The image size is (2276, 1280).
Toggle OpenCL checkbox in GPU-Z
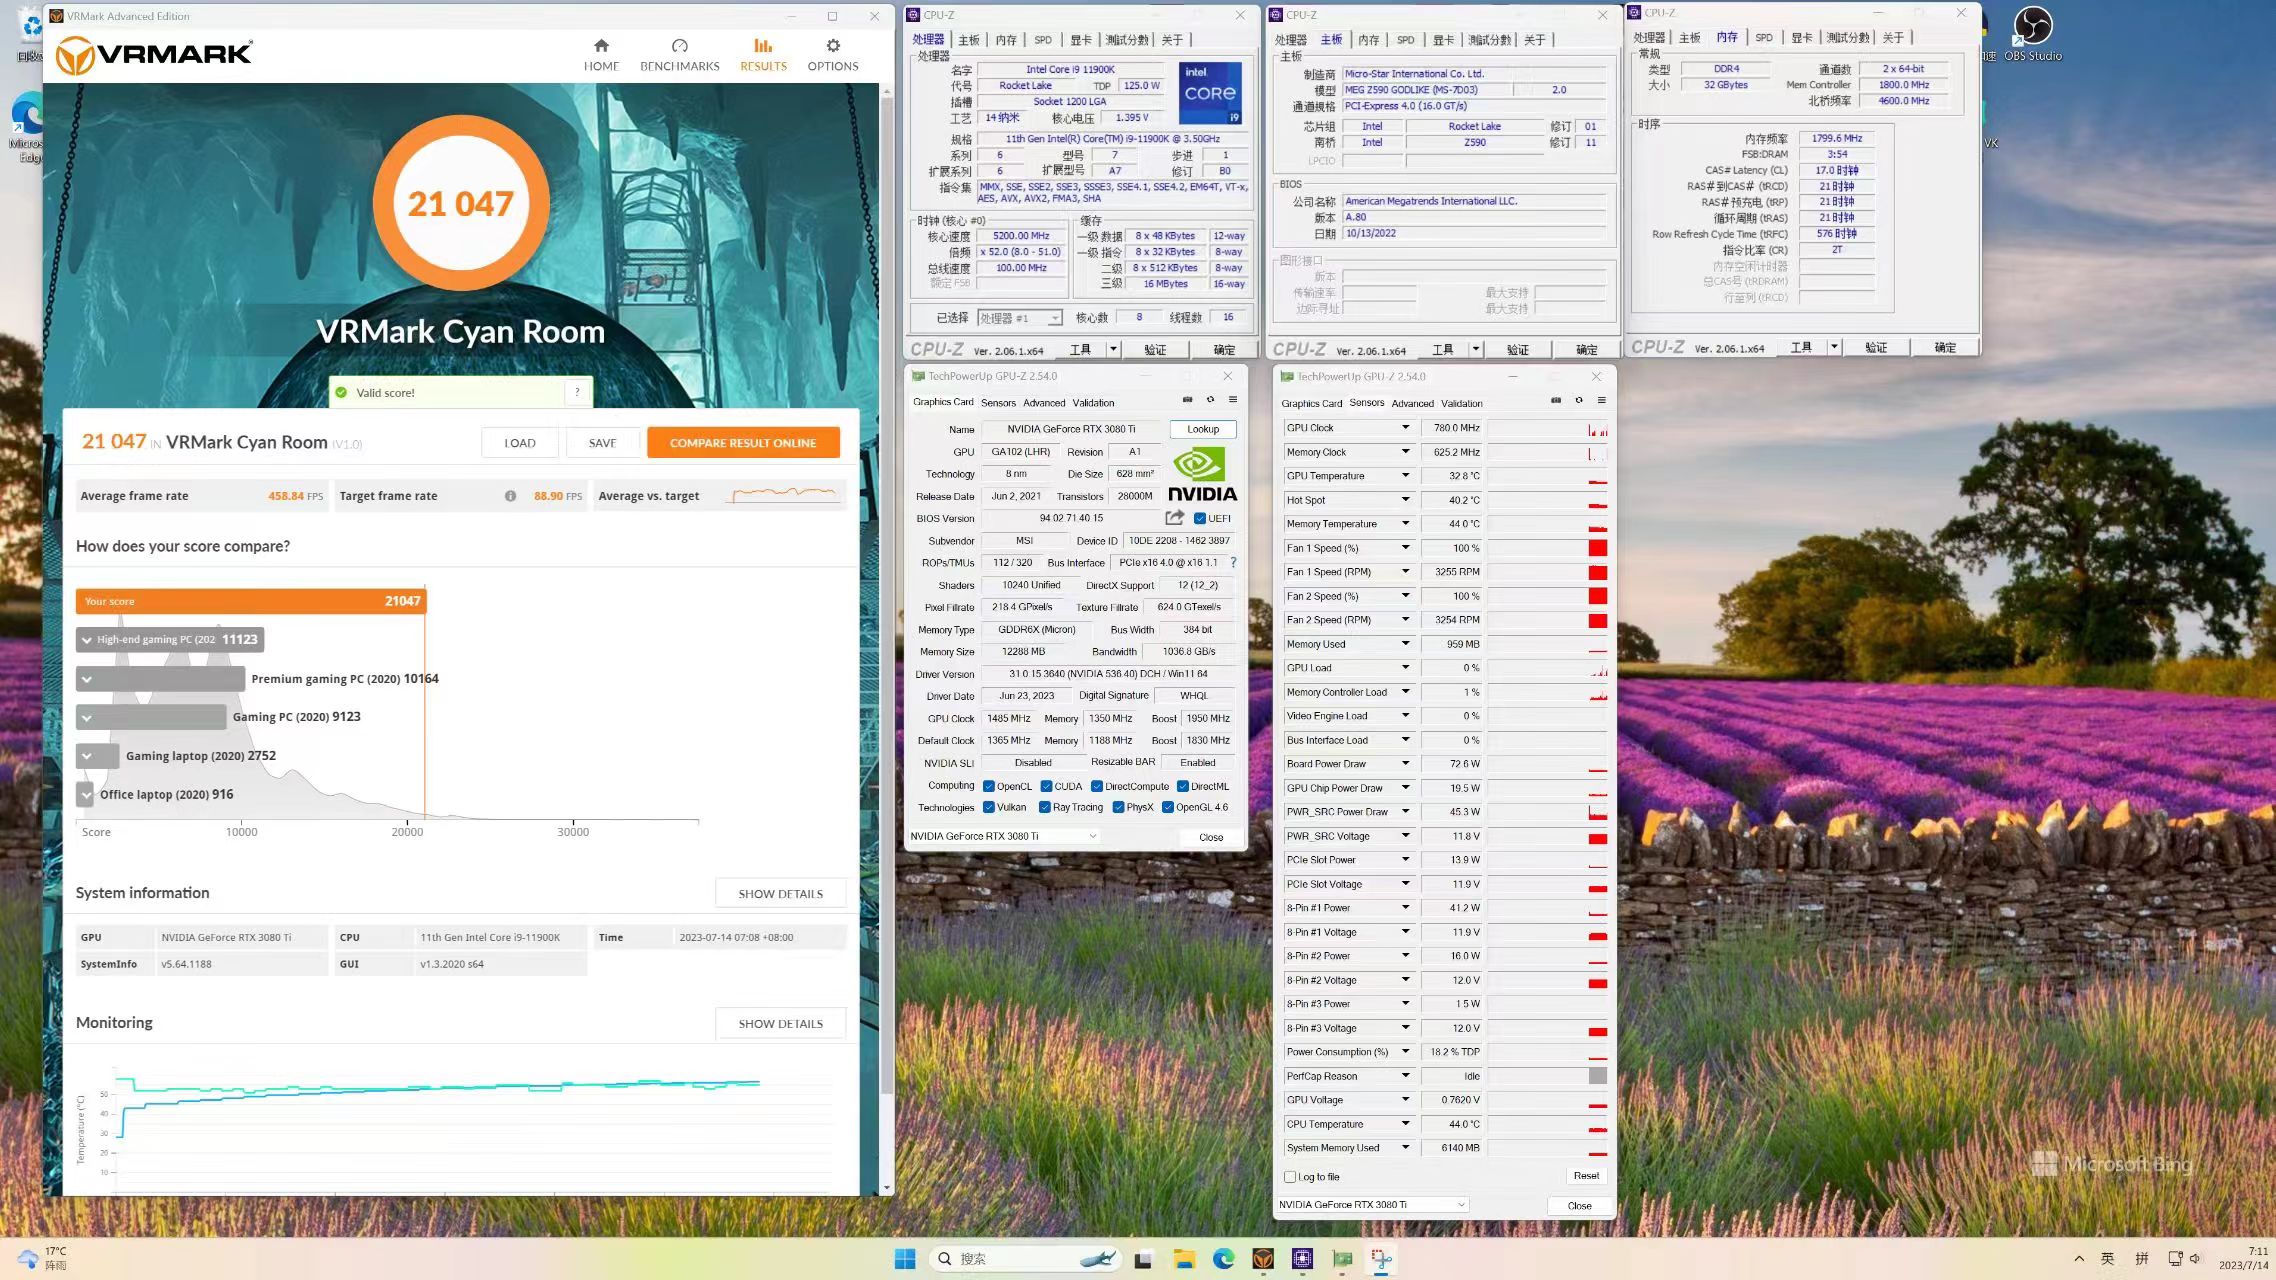(x=988, y=786)
